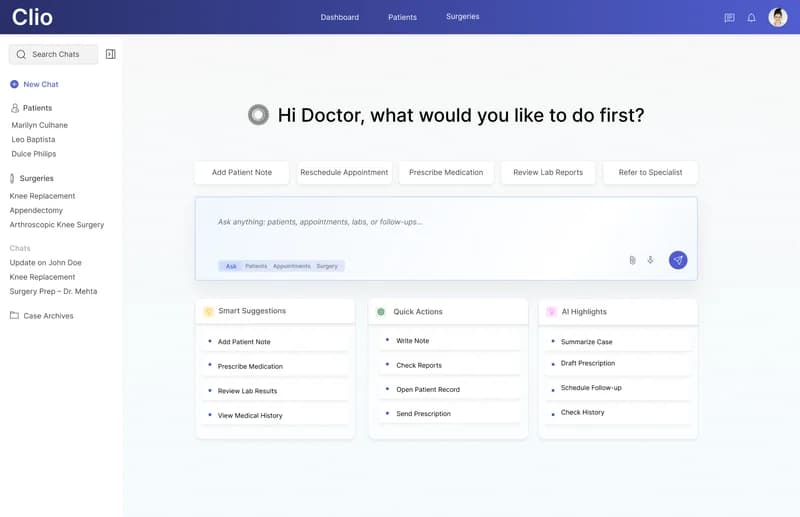Attach a file with the paperclip icon
The width and height of the screenshot is (800, 517).
click(632, 260)
